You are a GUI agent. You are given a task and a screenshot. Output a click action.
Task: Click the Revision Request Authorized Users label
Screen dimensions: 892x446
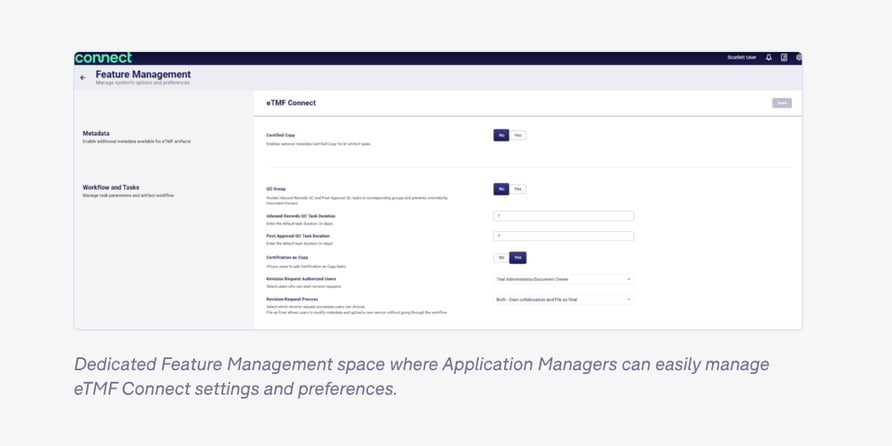pos(301,279)
